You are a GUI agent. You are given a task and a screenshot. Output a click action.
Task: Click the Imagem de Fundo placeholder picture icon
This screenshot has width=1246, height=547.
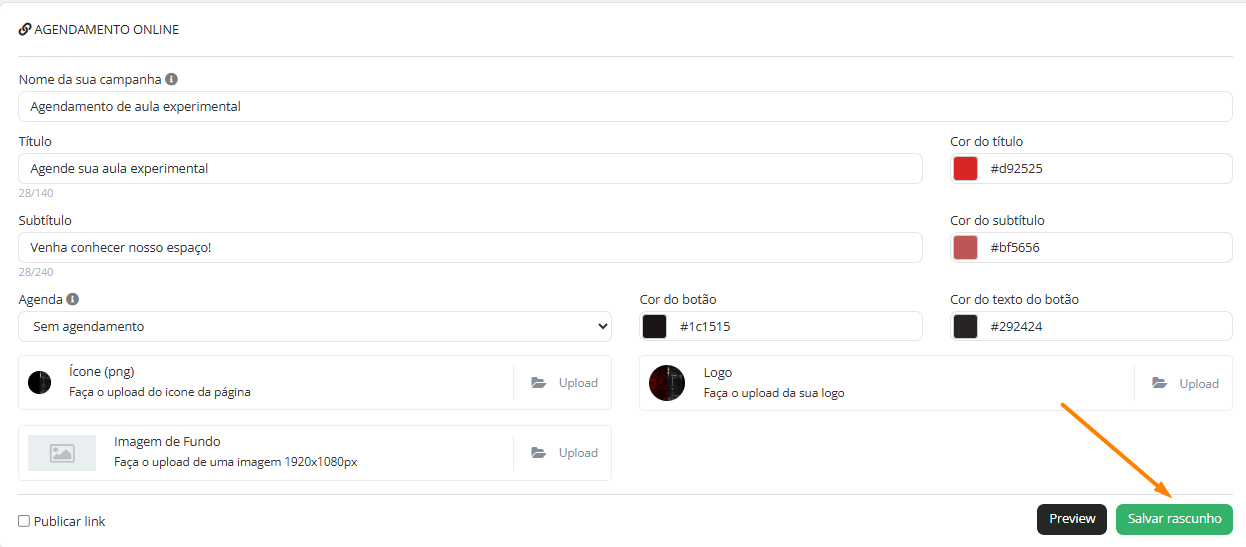pos(62,453)
